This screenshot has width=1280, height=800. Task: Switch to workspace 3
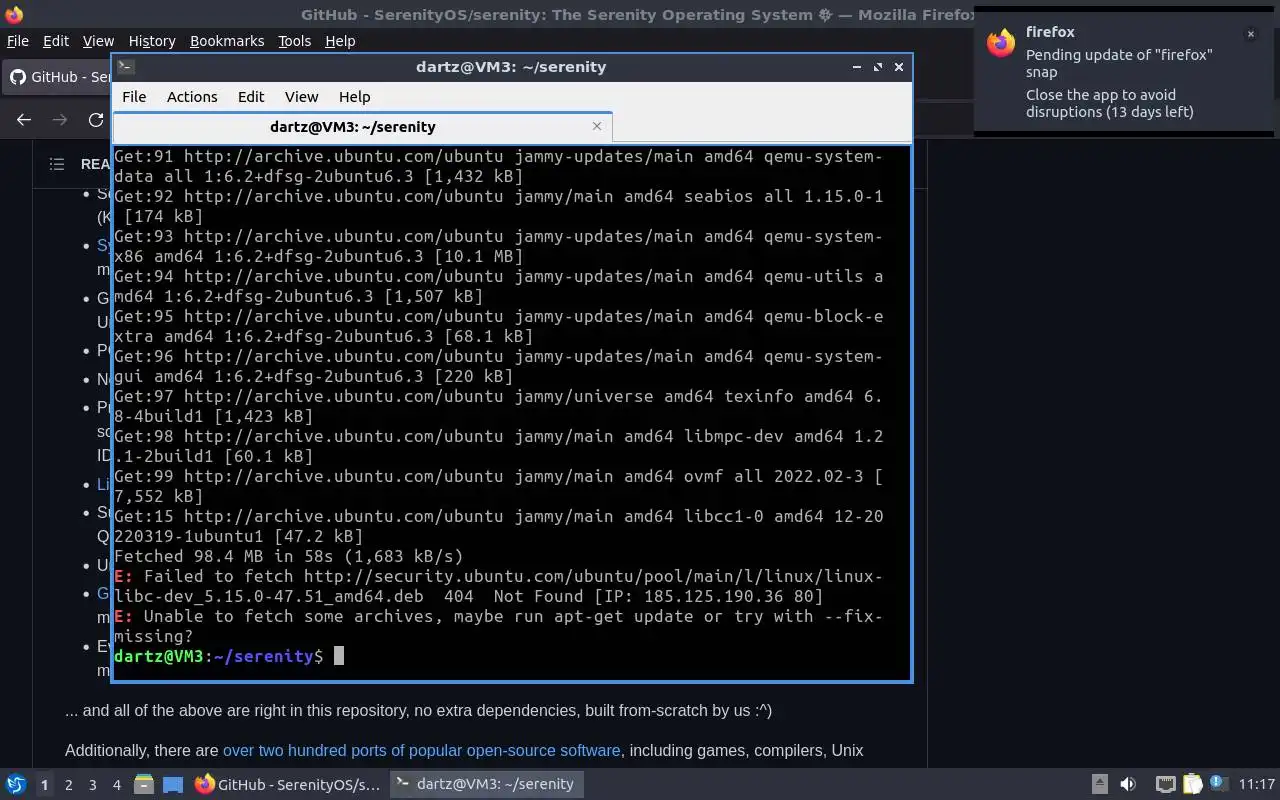pyautogui.click(x=93, y=784)
